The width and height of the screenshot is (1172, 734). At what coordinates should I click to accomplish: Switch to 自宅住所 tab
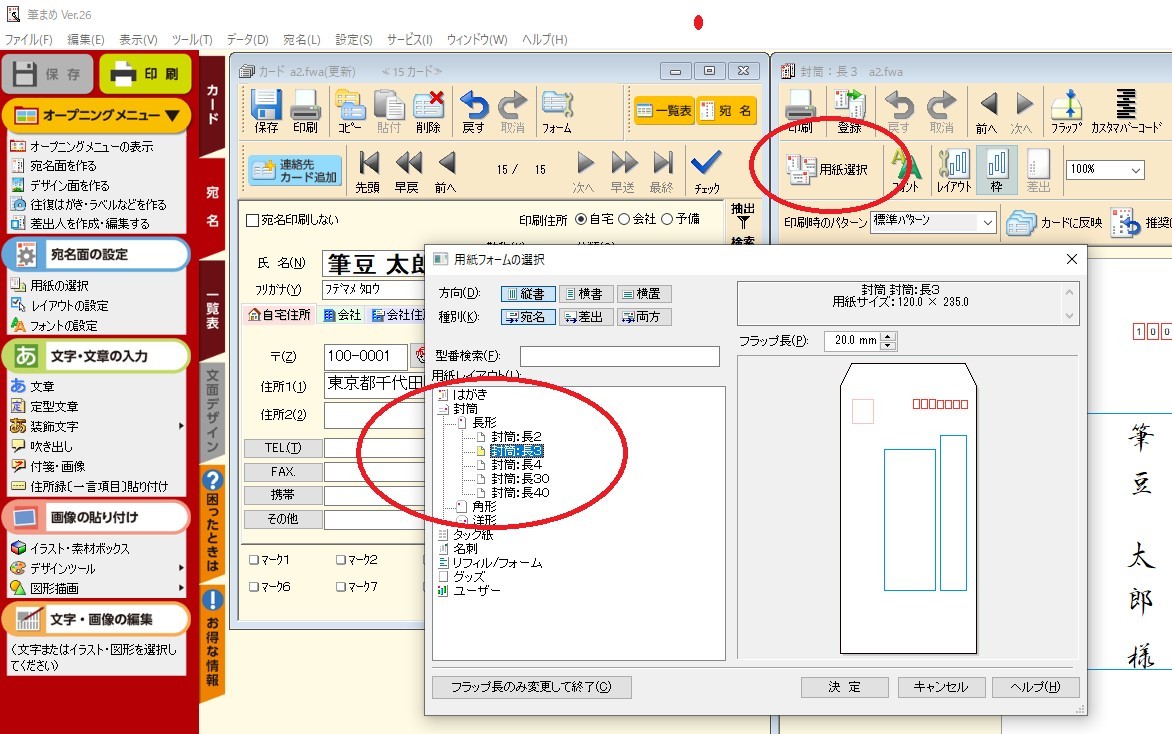tap(279, 315)
